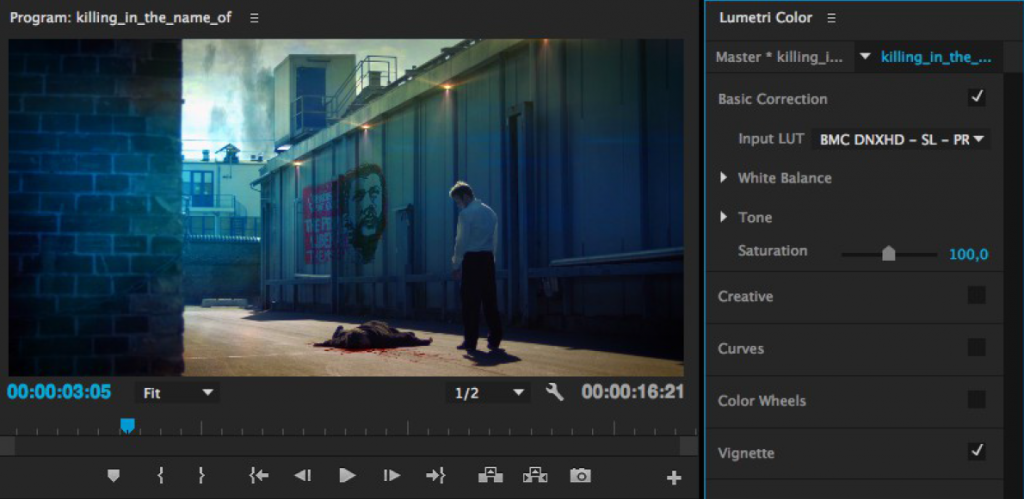This screenshot has width=1024, height=499.
Task: Click the Saturation value 100,0
Action: pos(968,254)
